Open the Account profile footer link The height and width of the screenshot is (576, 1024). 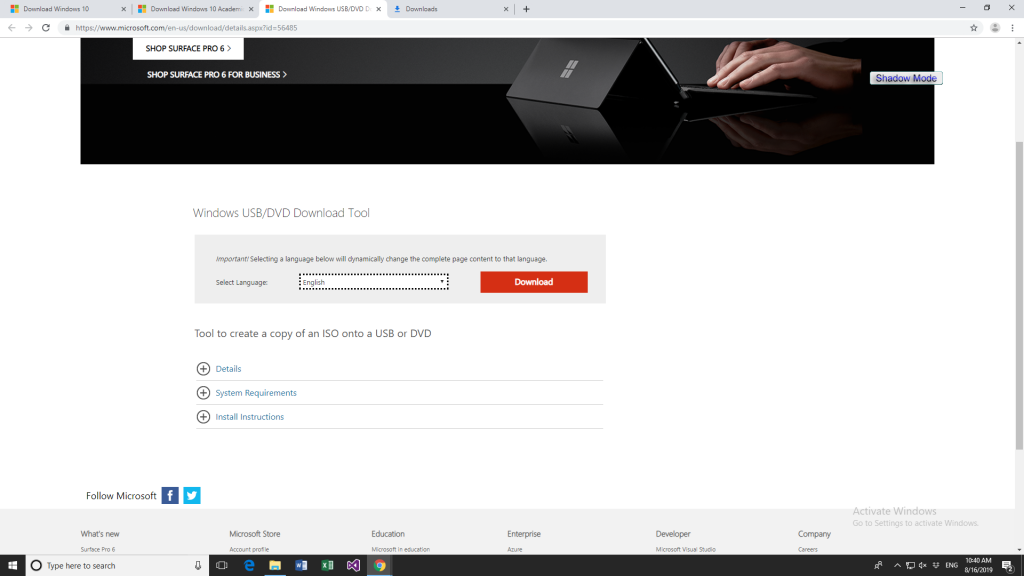coord(249,550)
